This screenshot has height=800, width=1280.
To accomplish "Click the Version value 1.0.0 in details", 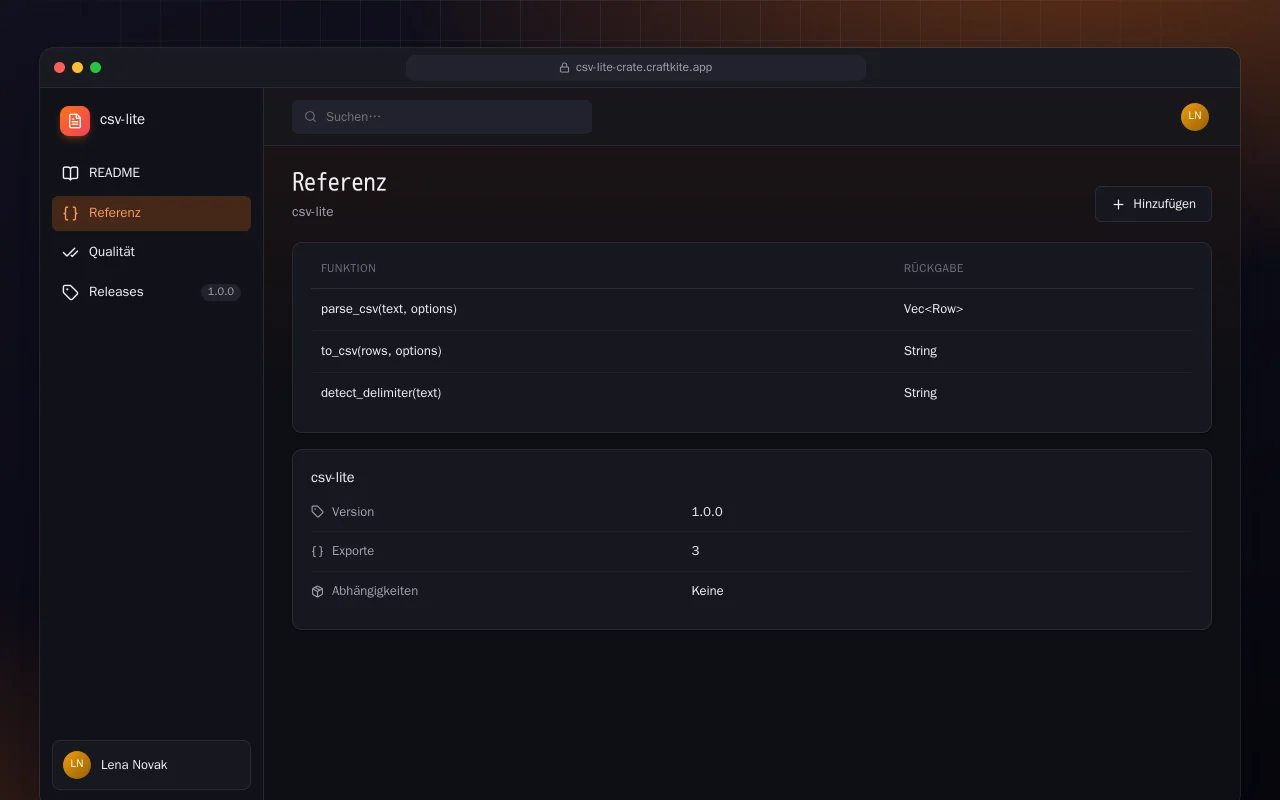I will tap(707, 512).
